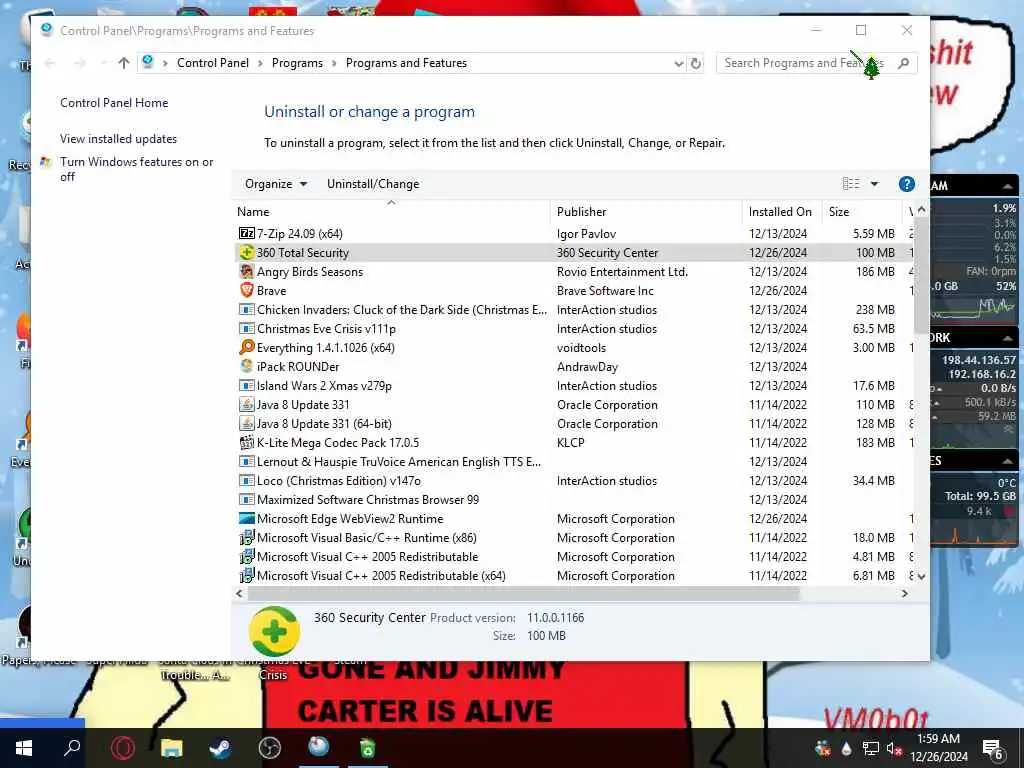Open Control Panel Home link
This screenshot has height=768, width=1024.
pyautogui.click(x=114, y=103)
